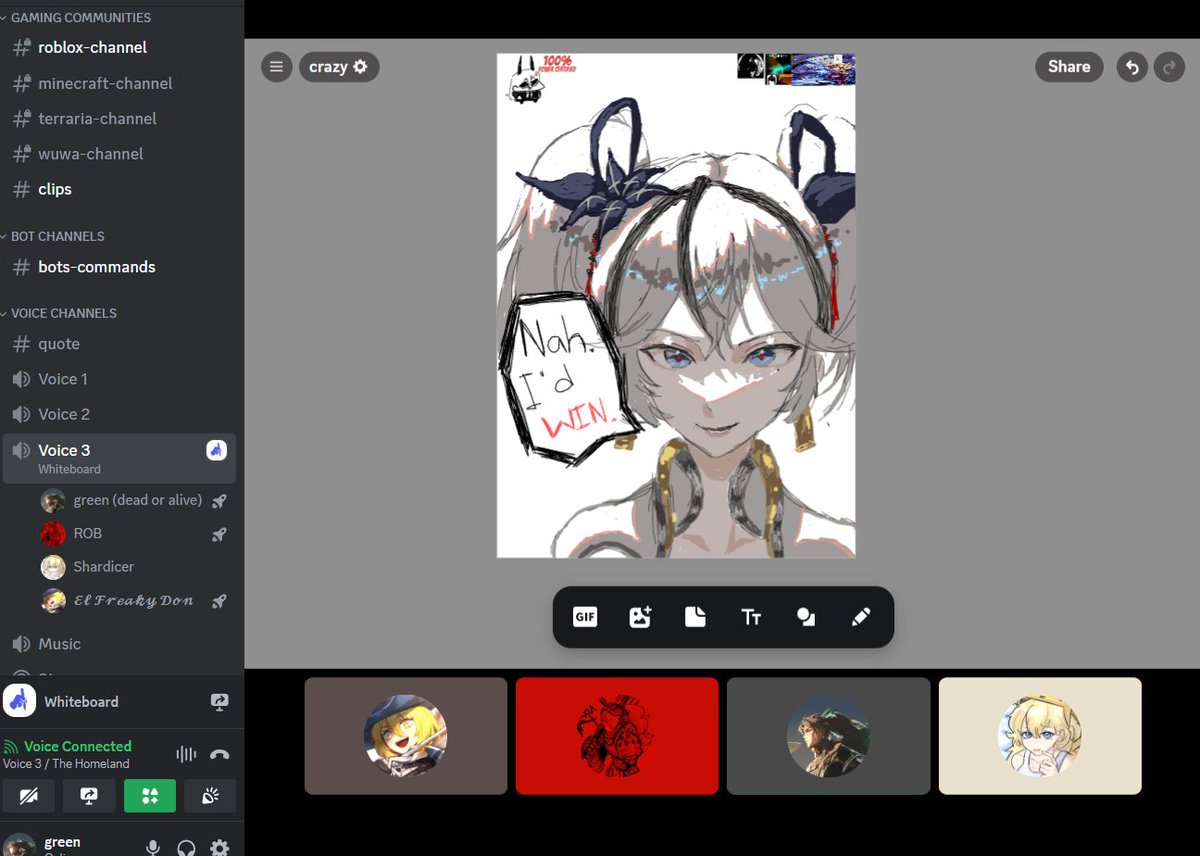Select the blonde witch-hat avatar tile
1200x856 pixels.
(406, 736)
